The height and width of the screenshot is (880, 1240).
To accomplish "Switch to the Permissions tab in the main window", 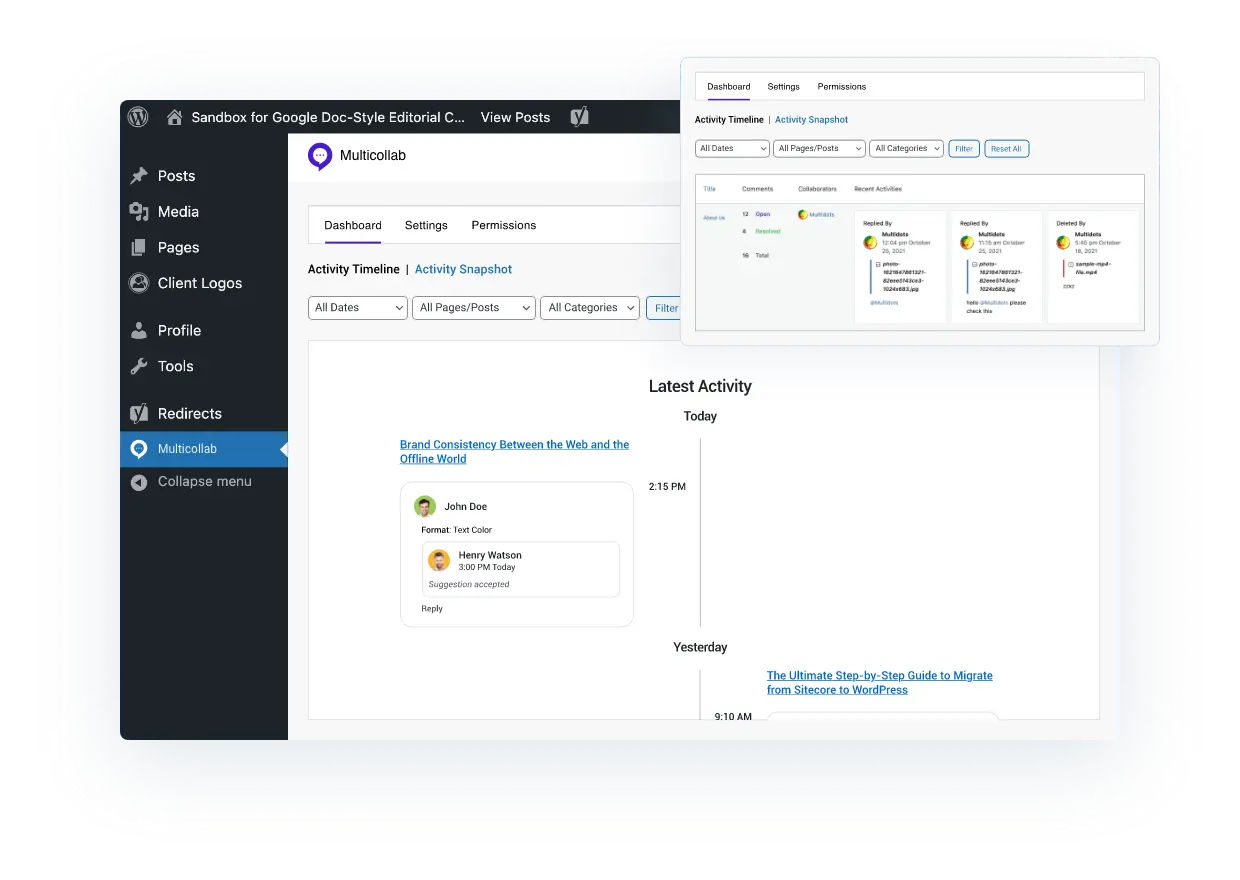I will click(504, 225).
